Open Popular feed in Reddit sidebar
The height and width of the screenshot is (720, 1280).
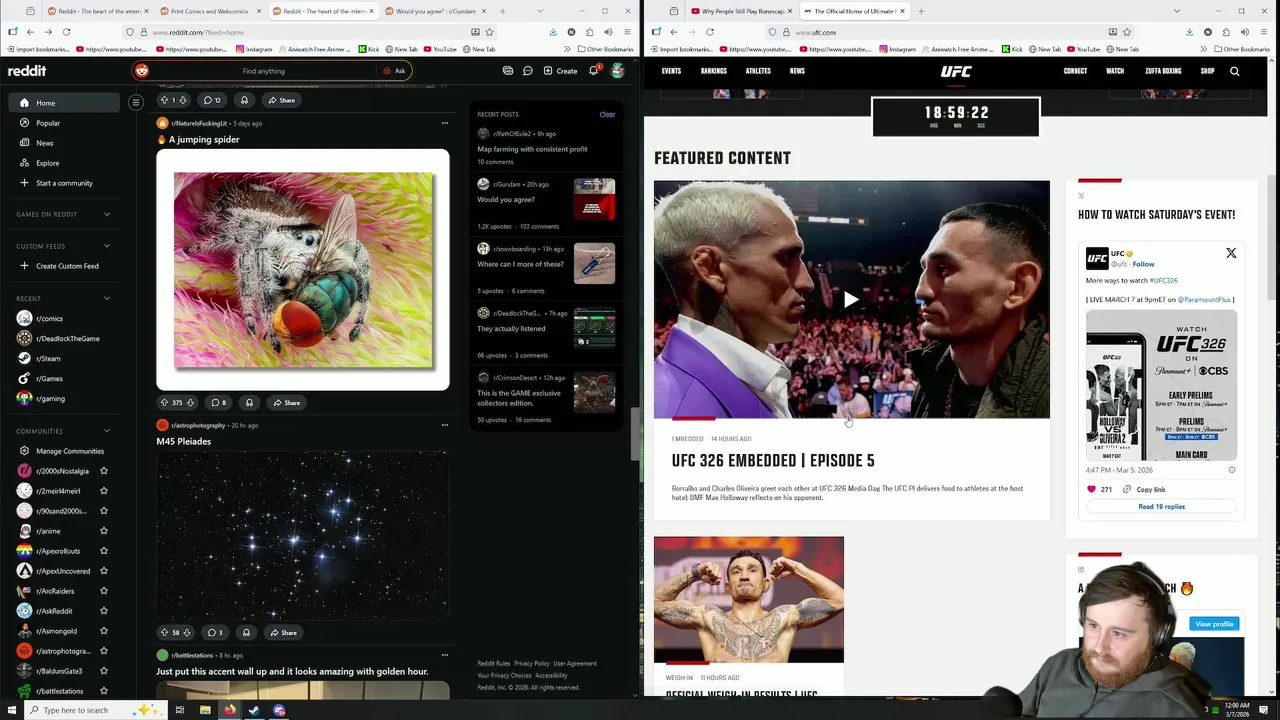click(64, 123)
